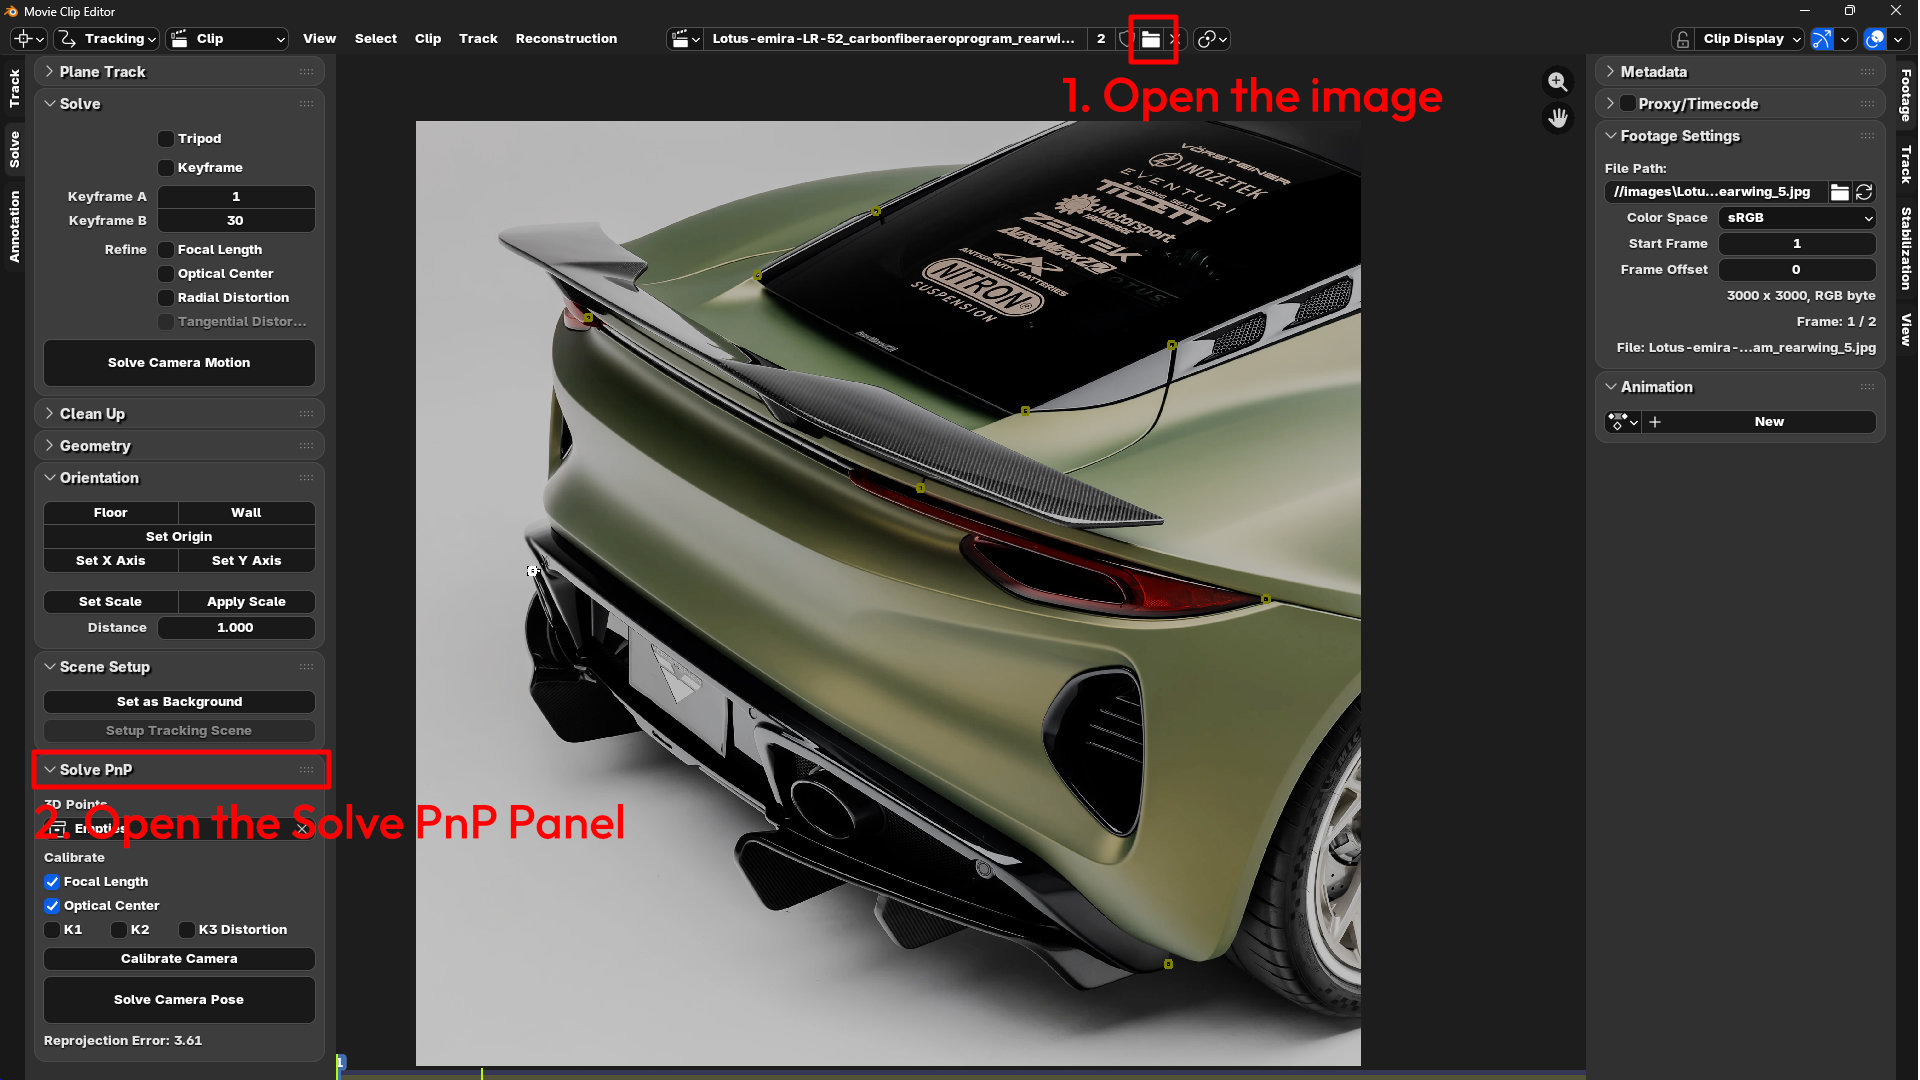Switch to the right View tab
This screenshot has height=1080, width=1920.
[x=1906, y=329]
